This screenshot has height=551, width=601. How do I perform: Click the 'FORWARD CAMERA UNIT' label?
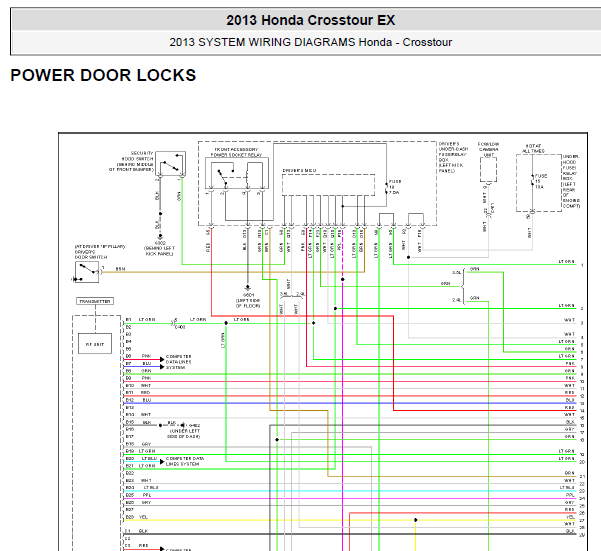pos(488,149)
